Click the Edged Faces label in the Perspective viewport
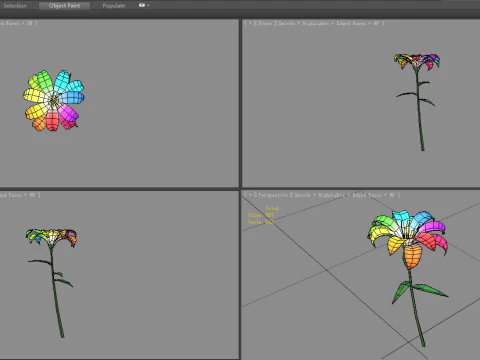This screenshot has height=360, width=480. 367,195
